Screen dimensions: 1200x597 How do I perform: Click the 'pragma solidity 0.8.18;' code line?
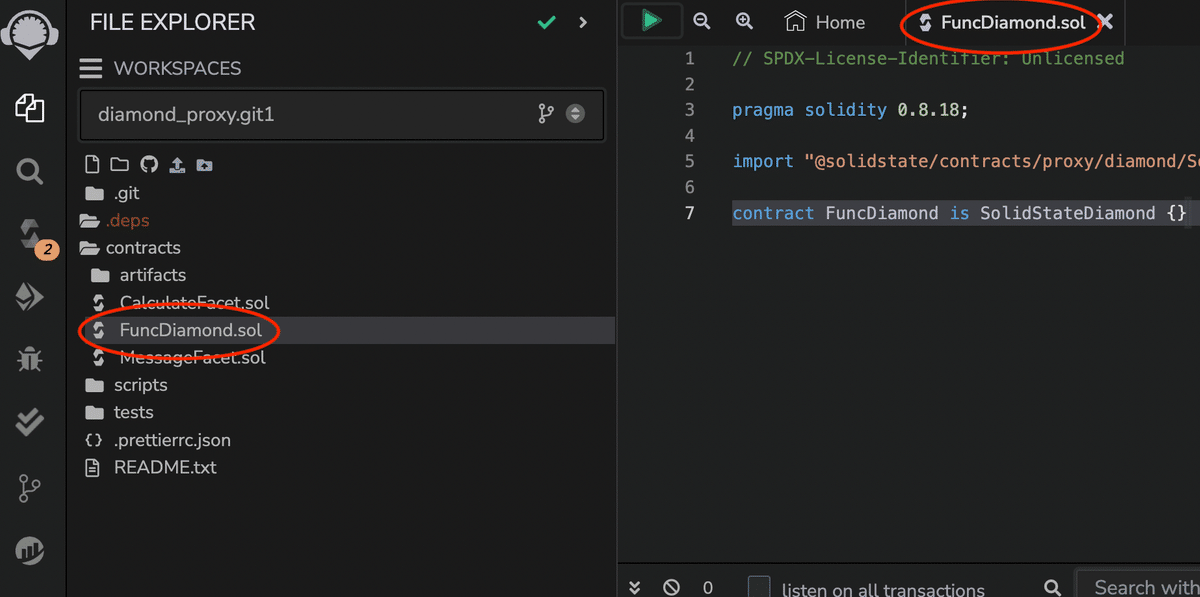click(x=851, y=110)
